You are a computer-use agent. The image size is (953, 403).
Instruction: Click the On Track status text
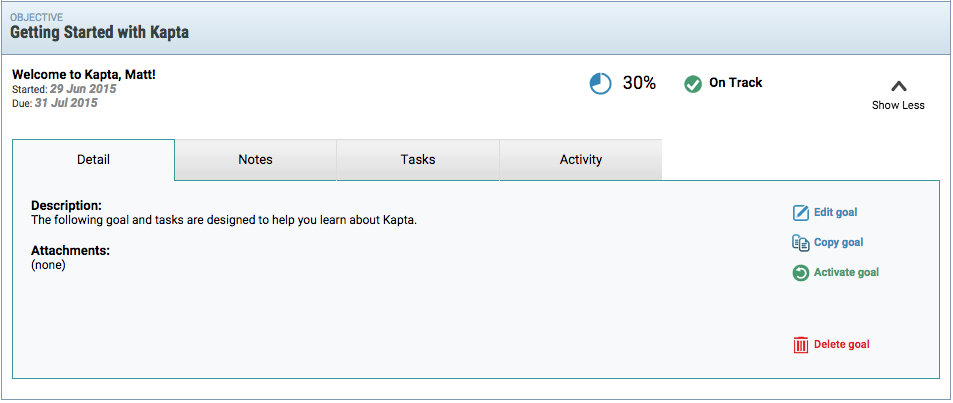(x=736, y=83)
